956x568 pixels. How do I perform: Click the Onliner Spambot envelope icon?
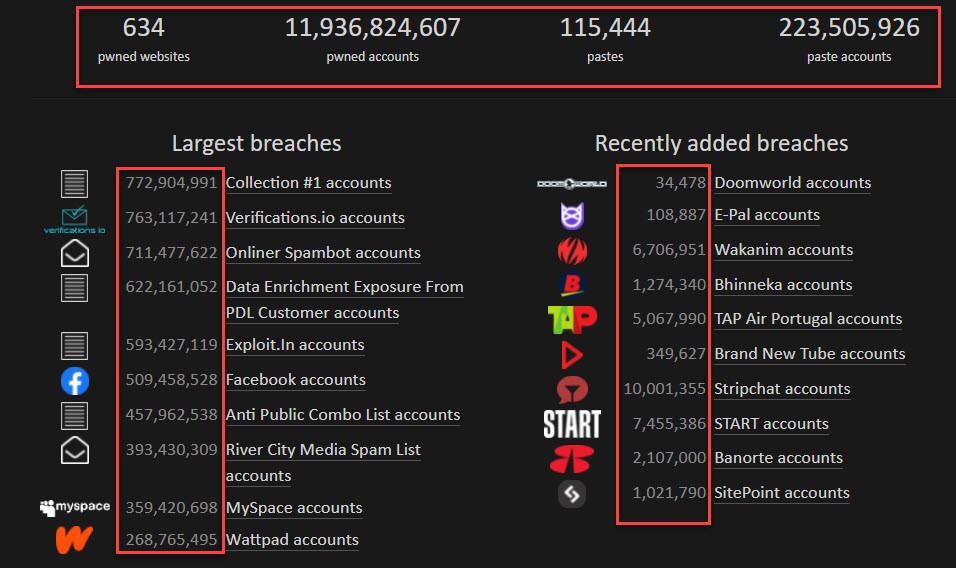point(75,253)
